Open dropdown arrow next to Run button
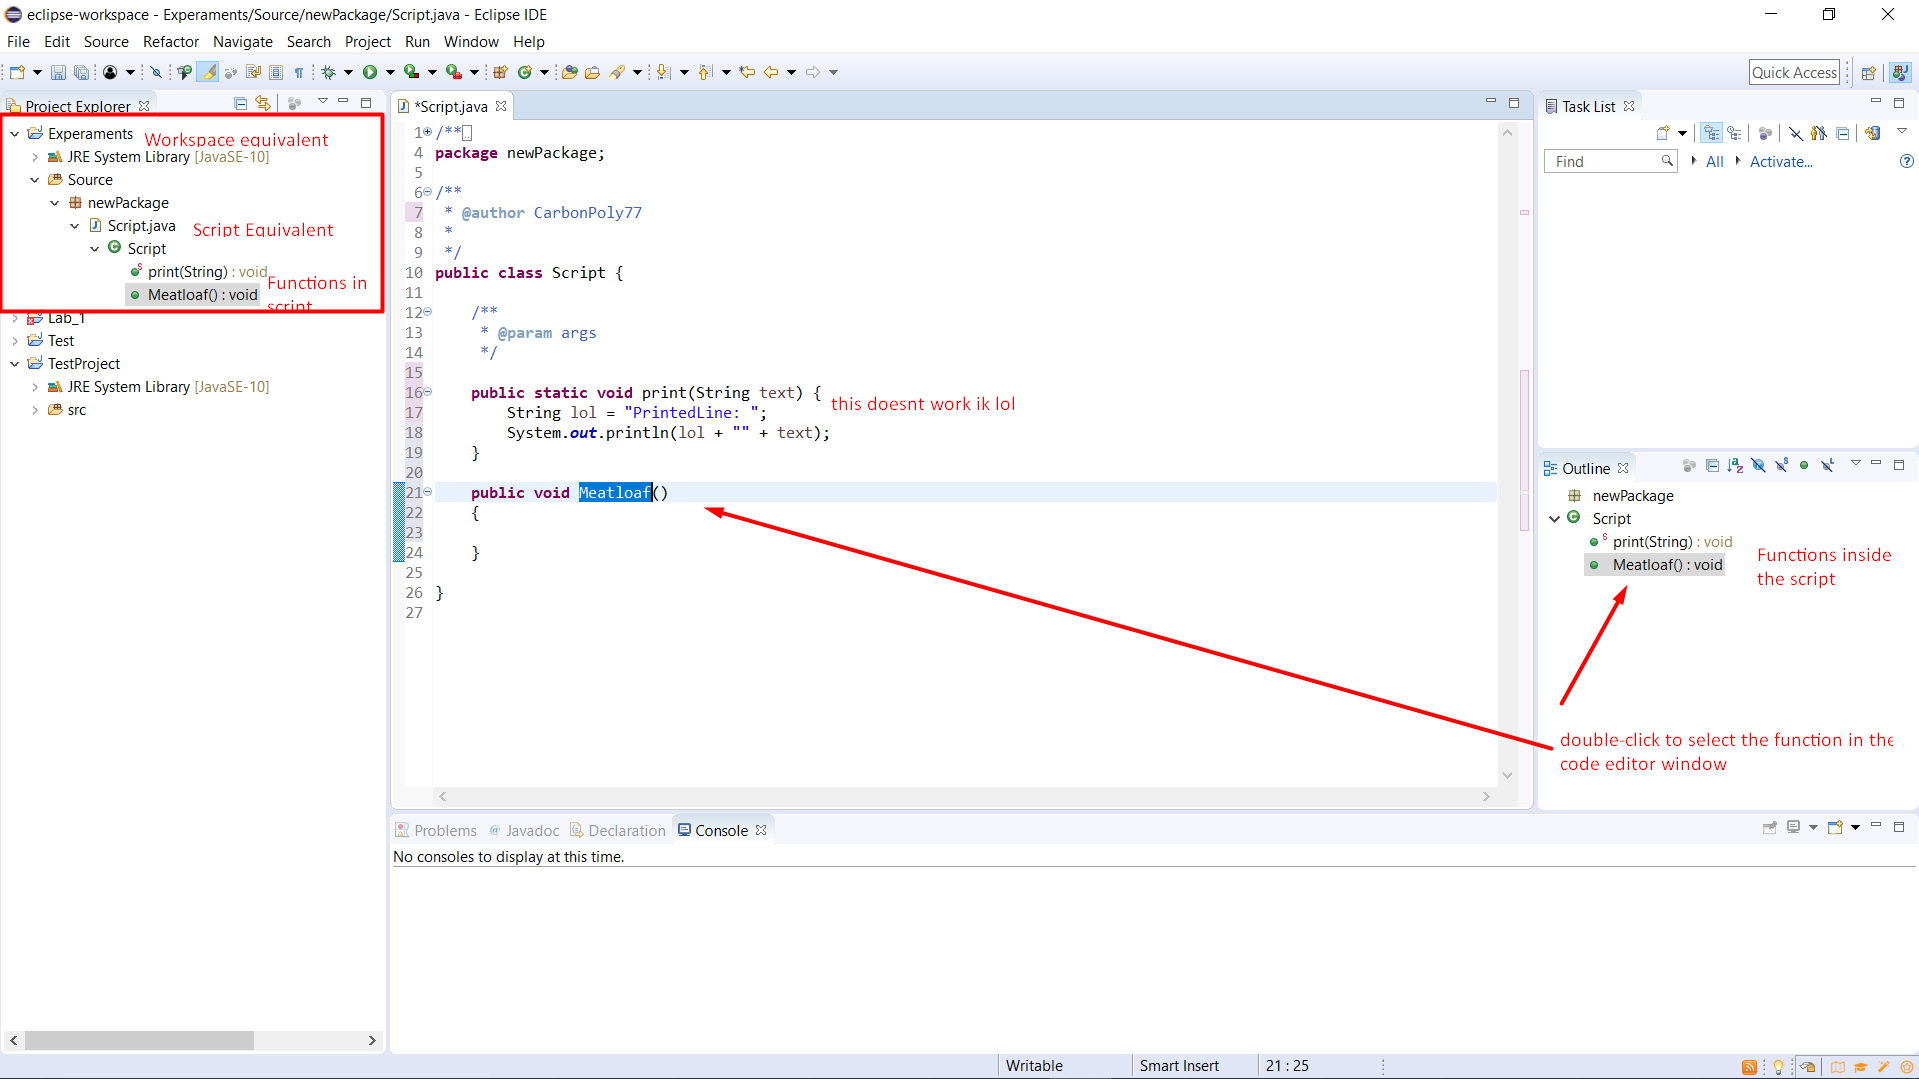The width and height of the screenshot is (1919, 1079). pyautogui.click(x=390, y=72)
